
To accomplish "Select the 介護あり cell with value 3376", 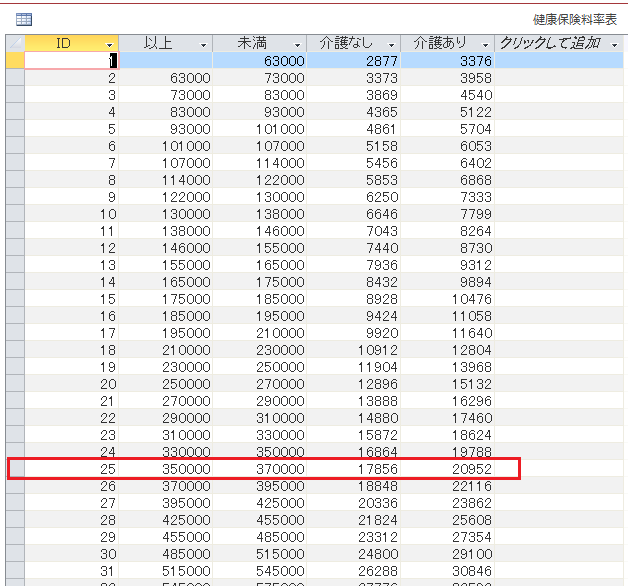I will [x=448, y=60].
